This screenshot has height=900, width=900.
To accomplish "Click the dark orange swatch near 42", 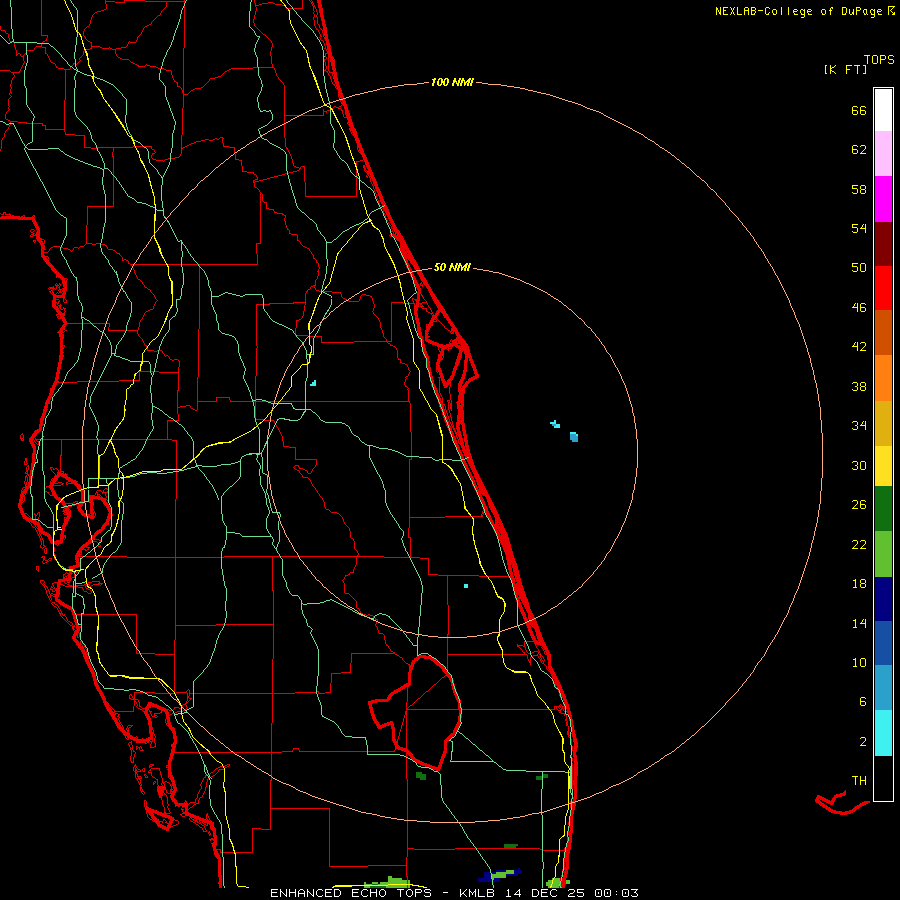I will 883,332.
